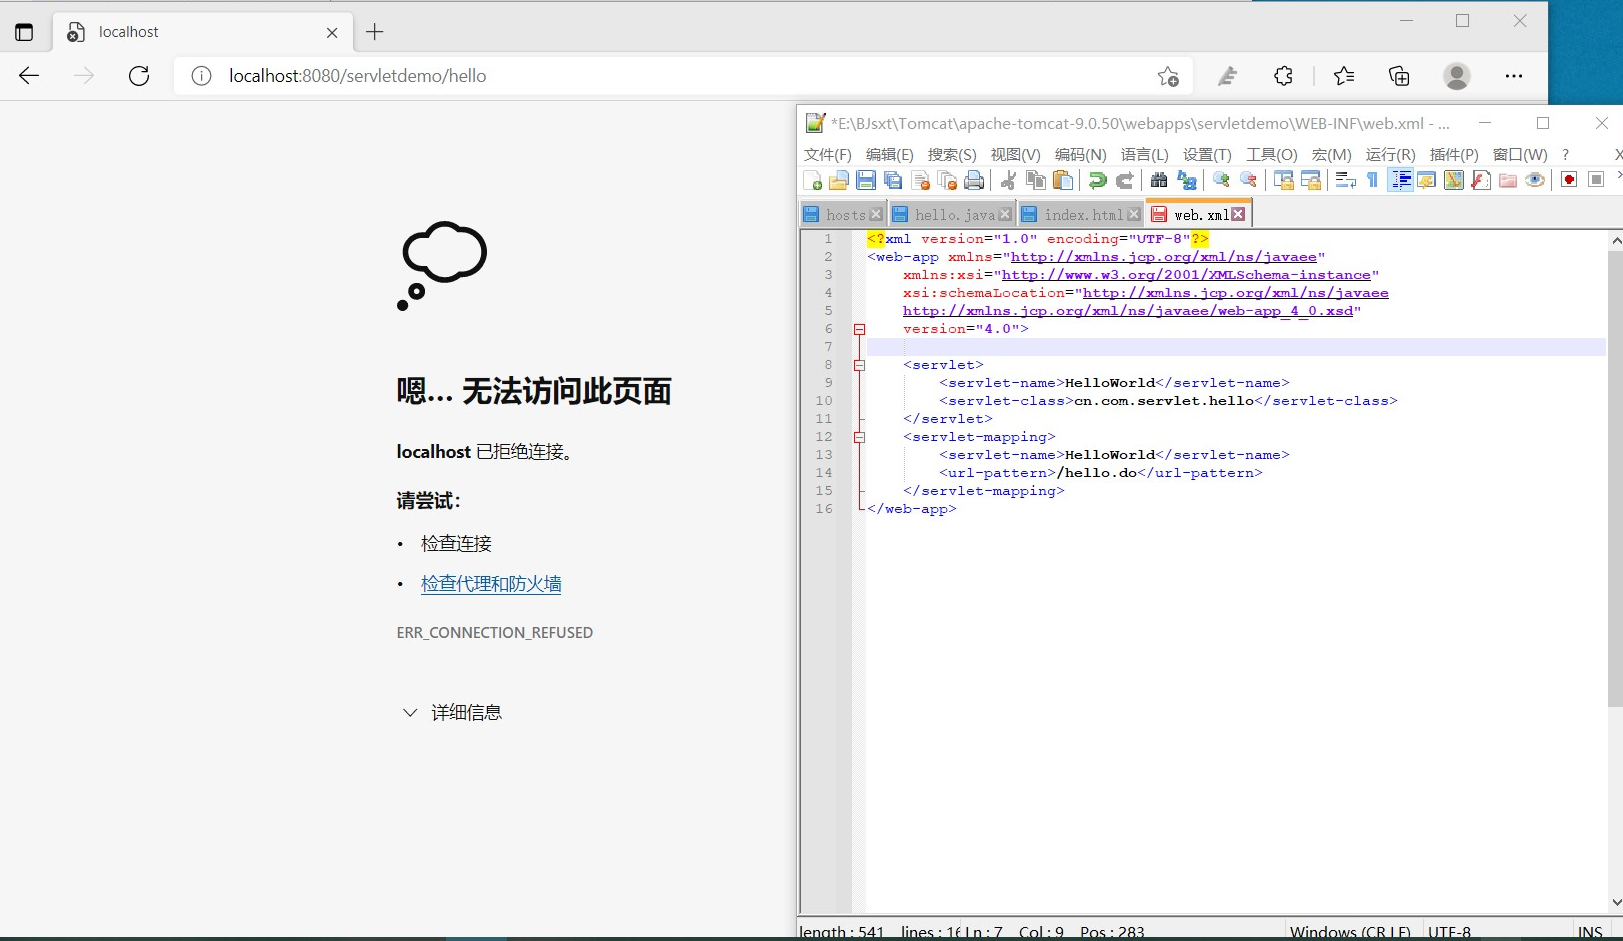Screen dimensions: 1623x941
Task: Click the Notepad++ vertical scrollbar
Action: [1615, 480]
